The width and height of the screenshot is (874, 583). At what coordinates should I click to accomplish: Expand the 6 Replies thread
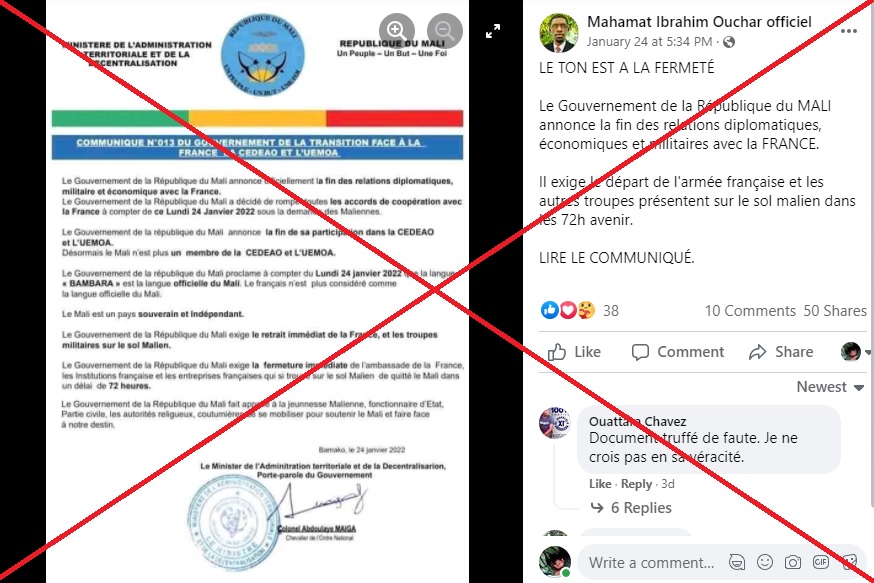click(x=630, y=508)
